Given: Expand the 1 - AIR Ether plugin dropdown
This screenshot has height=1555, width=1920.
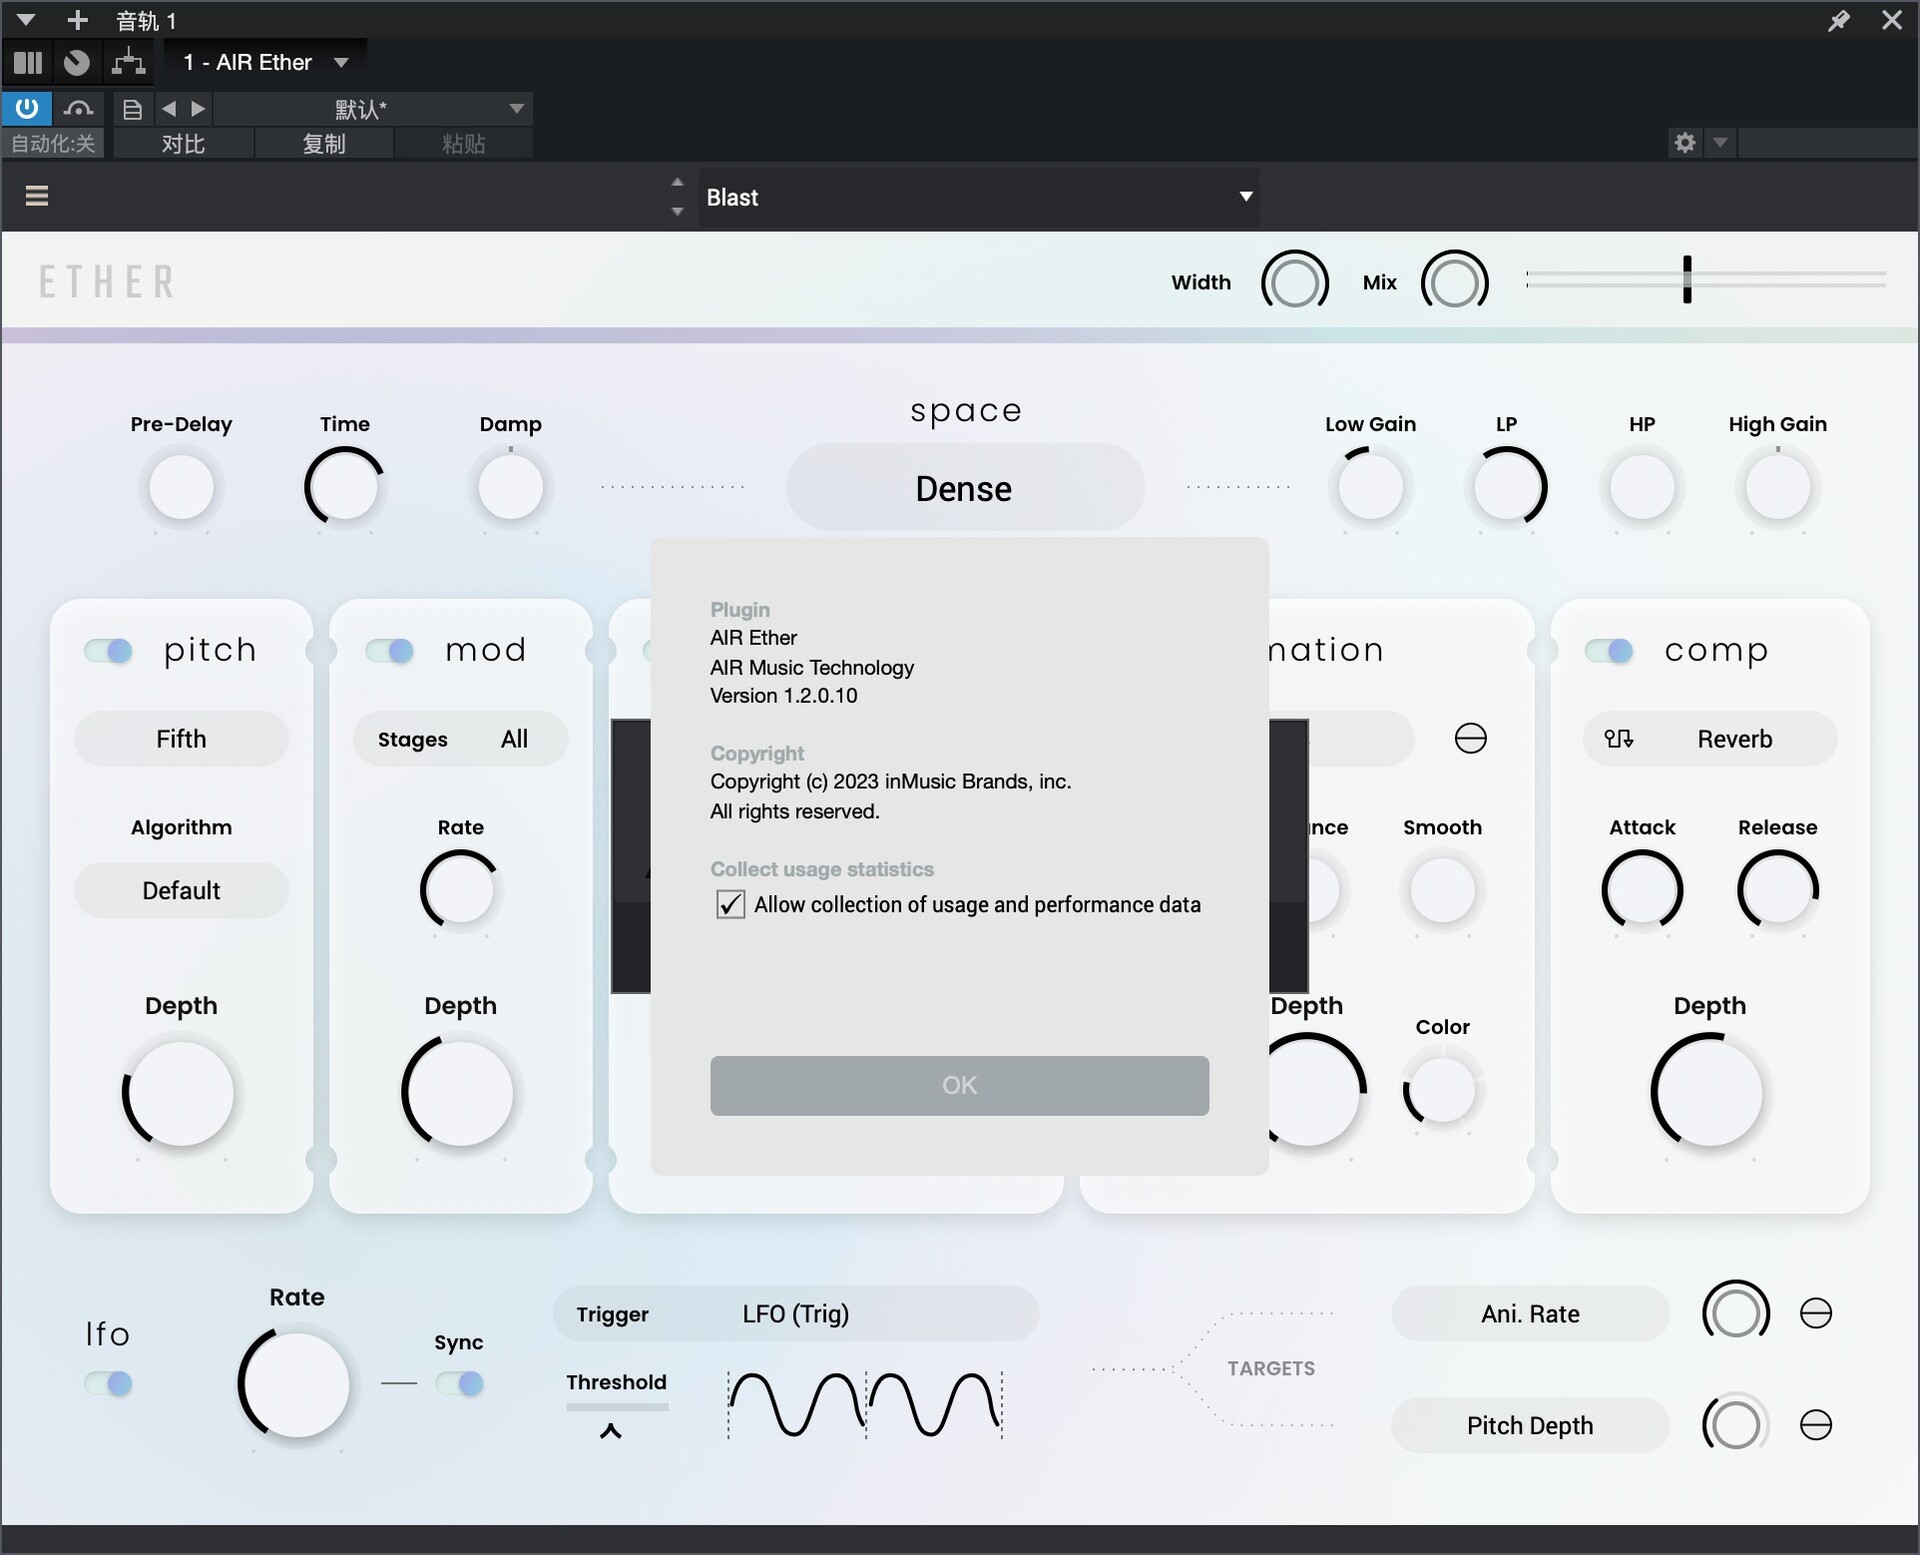Looking at the screenshot, I should [x=341, y=63].
